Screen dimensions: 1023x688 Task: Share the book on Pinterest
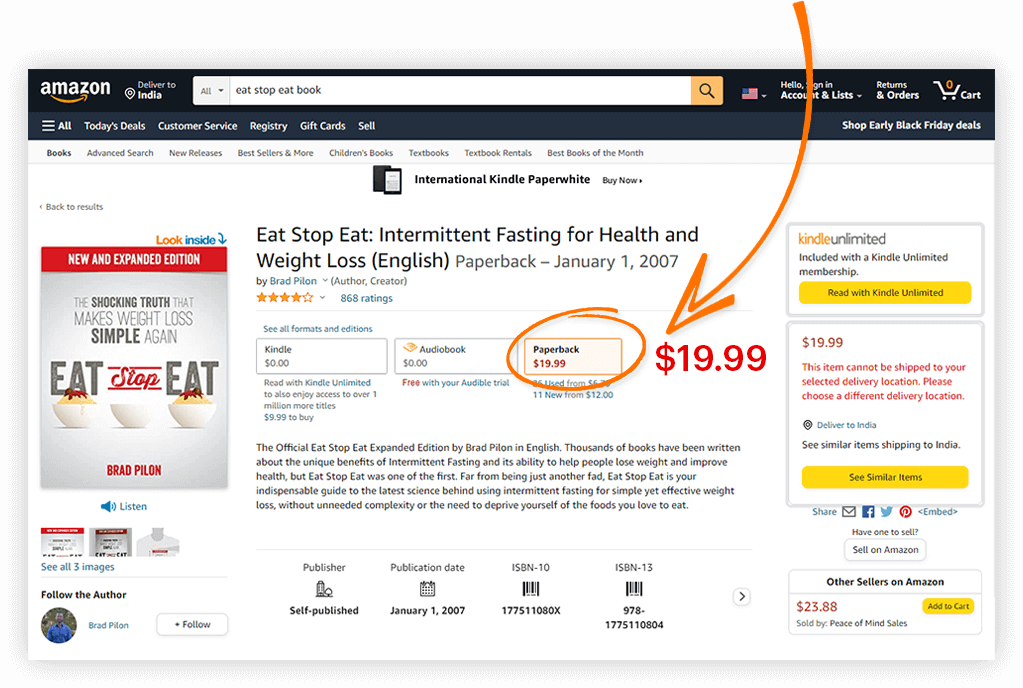click(905, 512)
